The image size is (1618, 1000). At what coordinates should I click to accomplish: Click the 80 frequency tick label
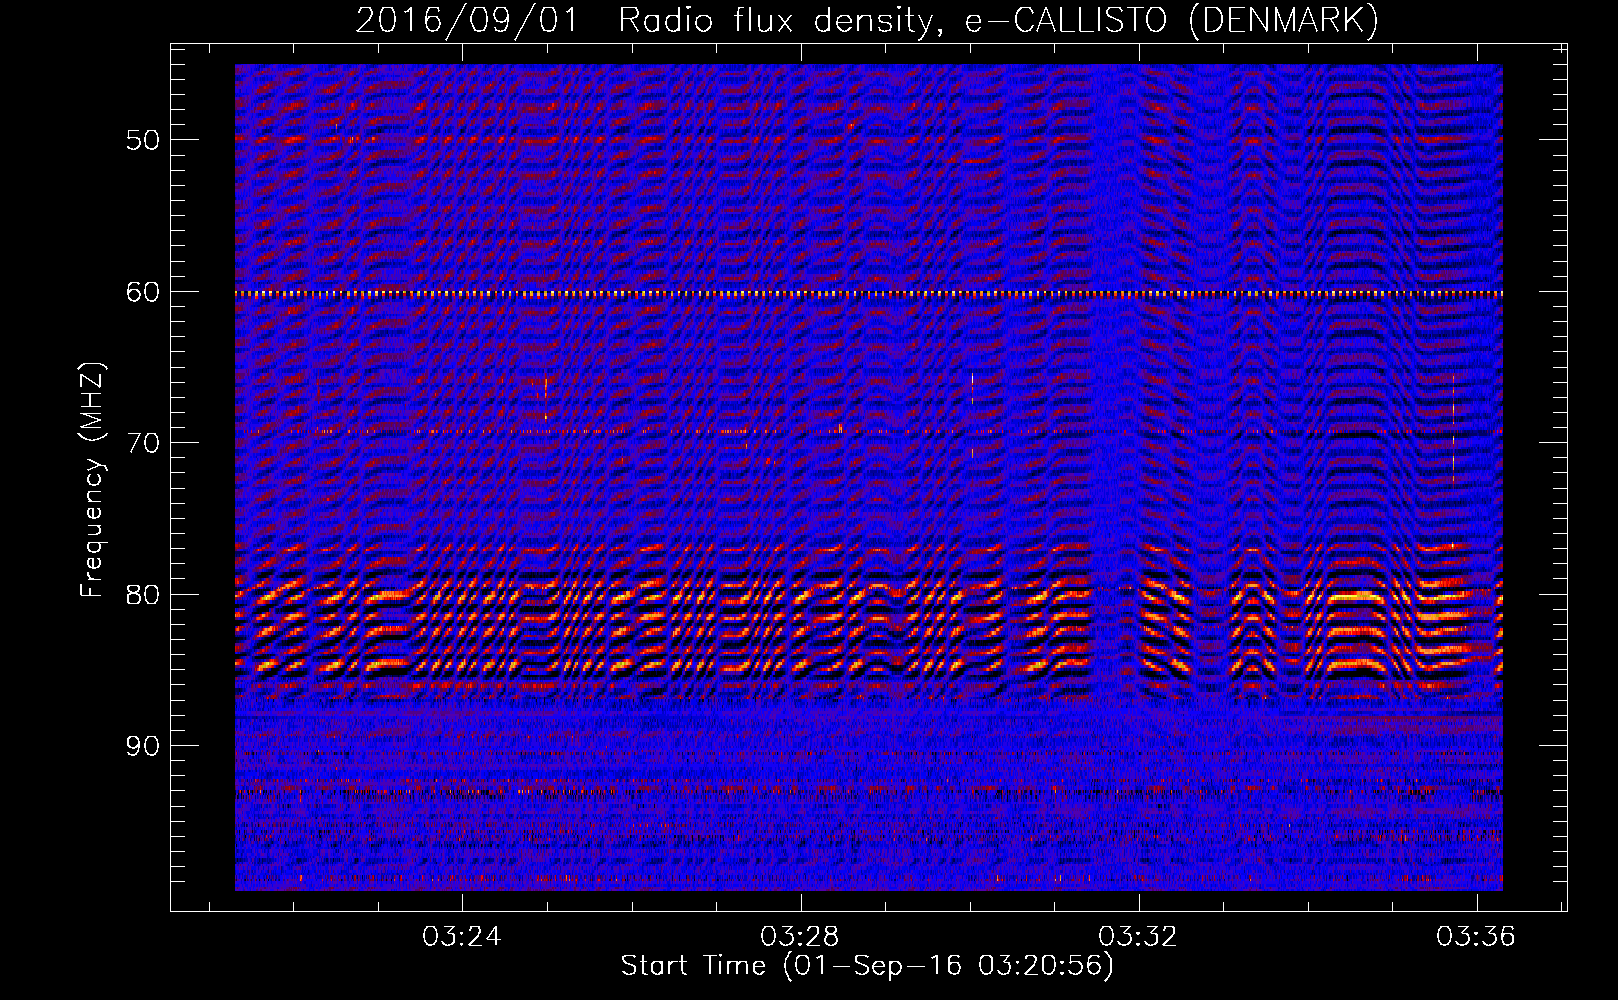[142, 595]
